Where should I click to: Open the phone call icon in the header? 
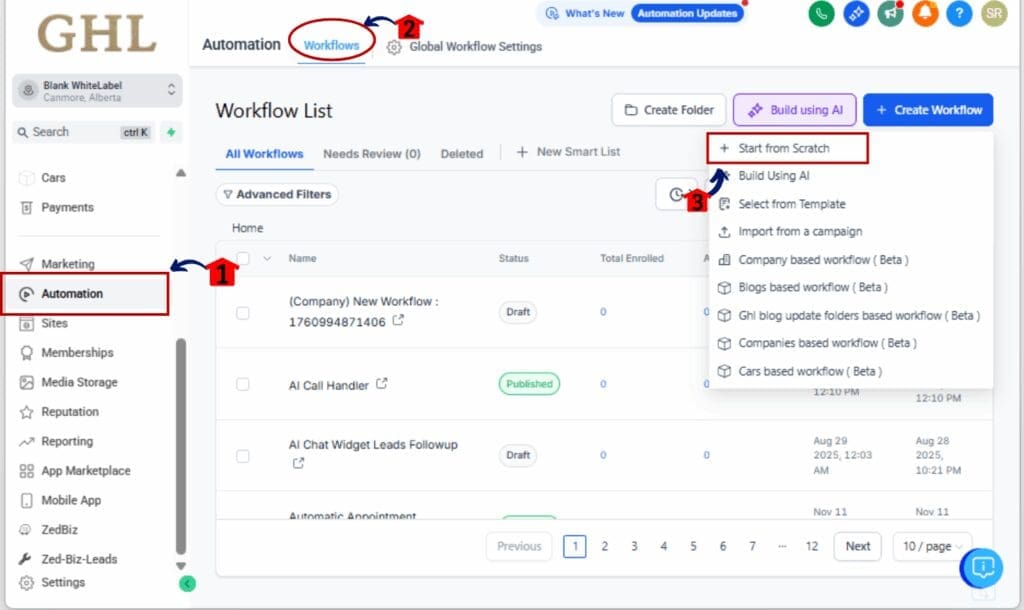[821, 15]
